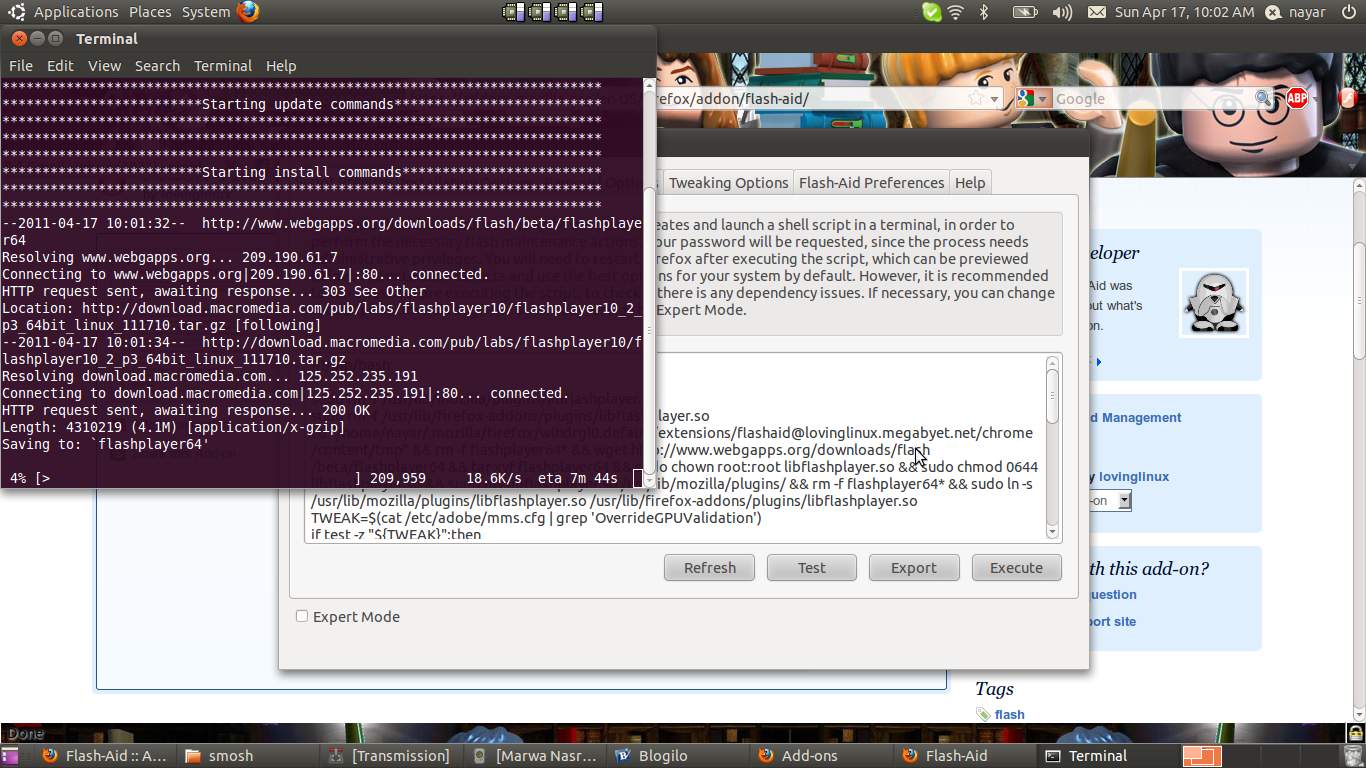The image size is (1366, 768).
Task: Switch to Flash-Aid Preferences tab
Action: (871, 182)
